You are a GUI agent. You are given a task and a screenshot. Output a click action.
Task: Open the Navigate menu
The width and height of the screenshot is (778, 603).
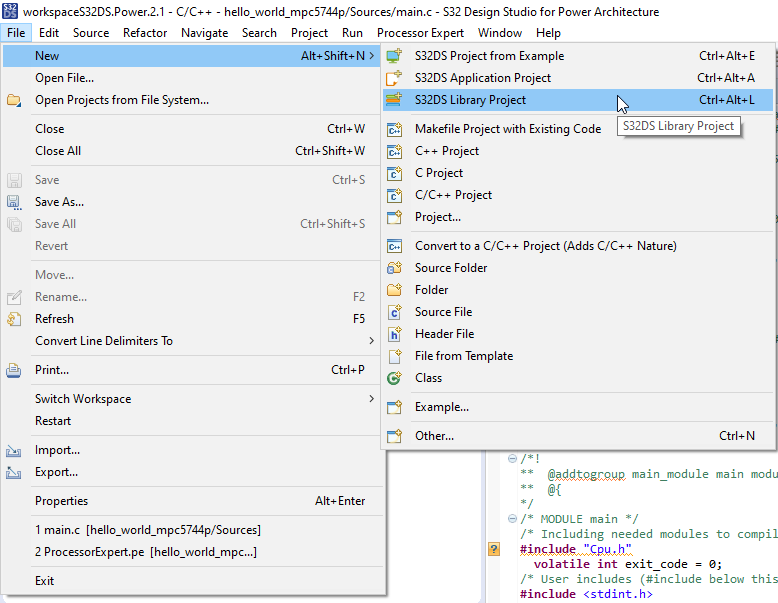pos(204,33)
